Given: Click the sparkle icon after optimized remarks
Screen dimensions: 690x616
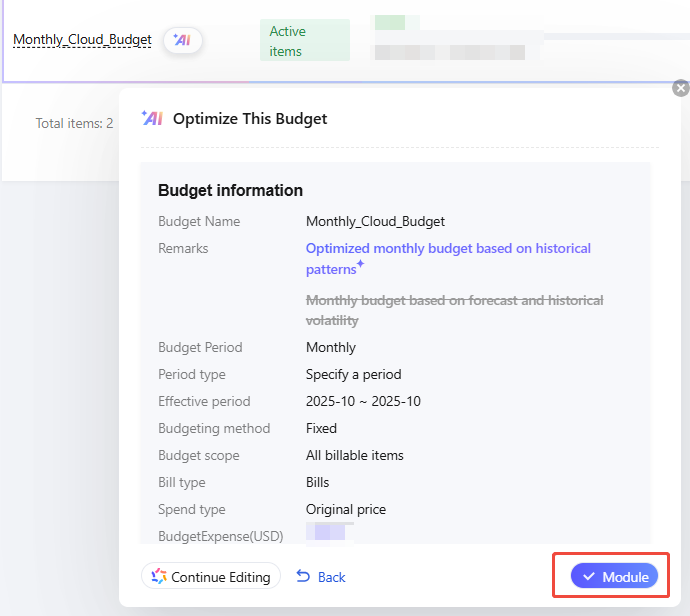Looking at the screenshot, I should click(x=360, y=265).
